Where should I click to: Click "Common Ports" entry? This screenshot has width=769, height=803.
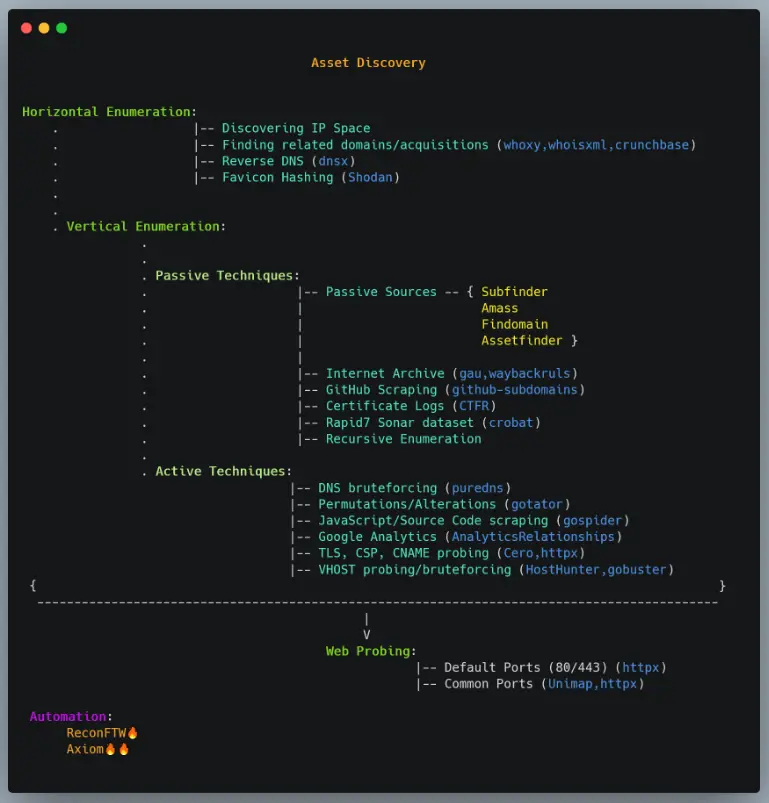coord(488,684)
